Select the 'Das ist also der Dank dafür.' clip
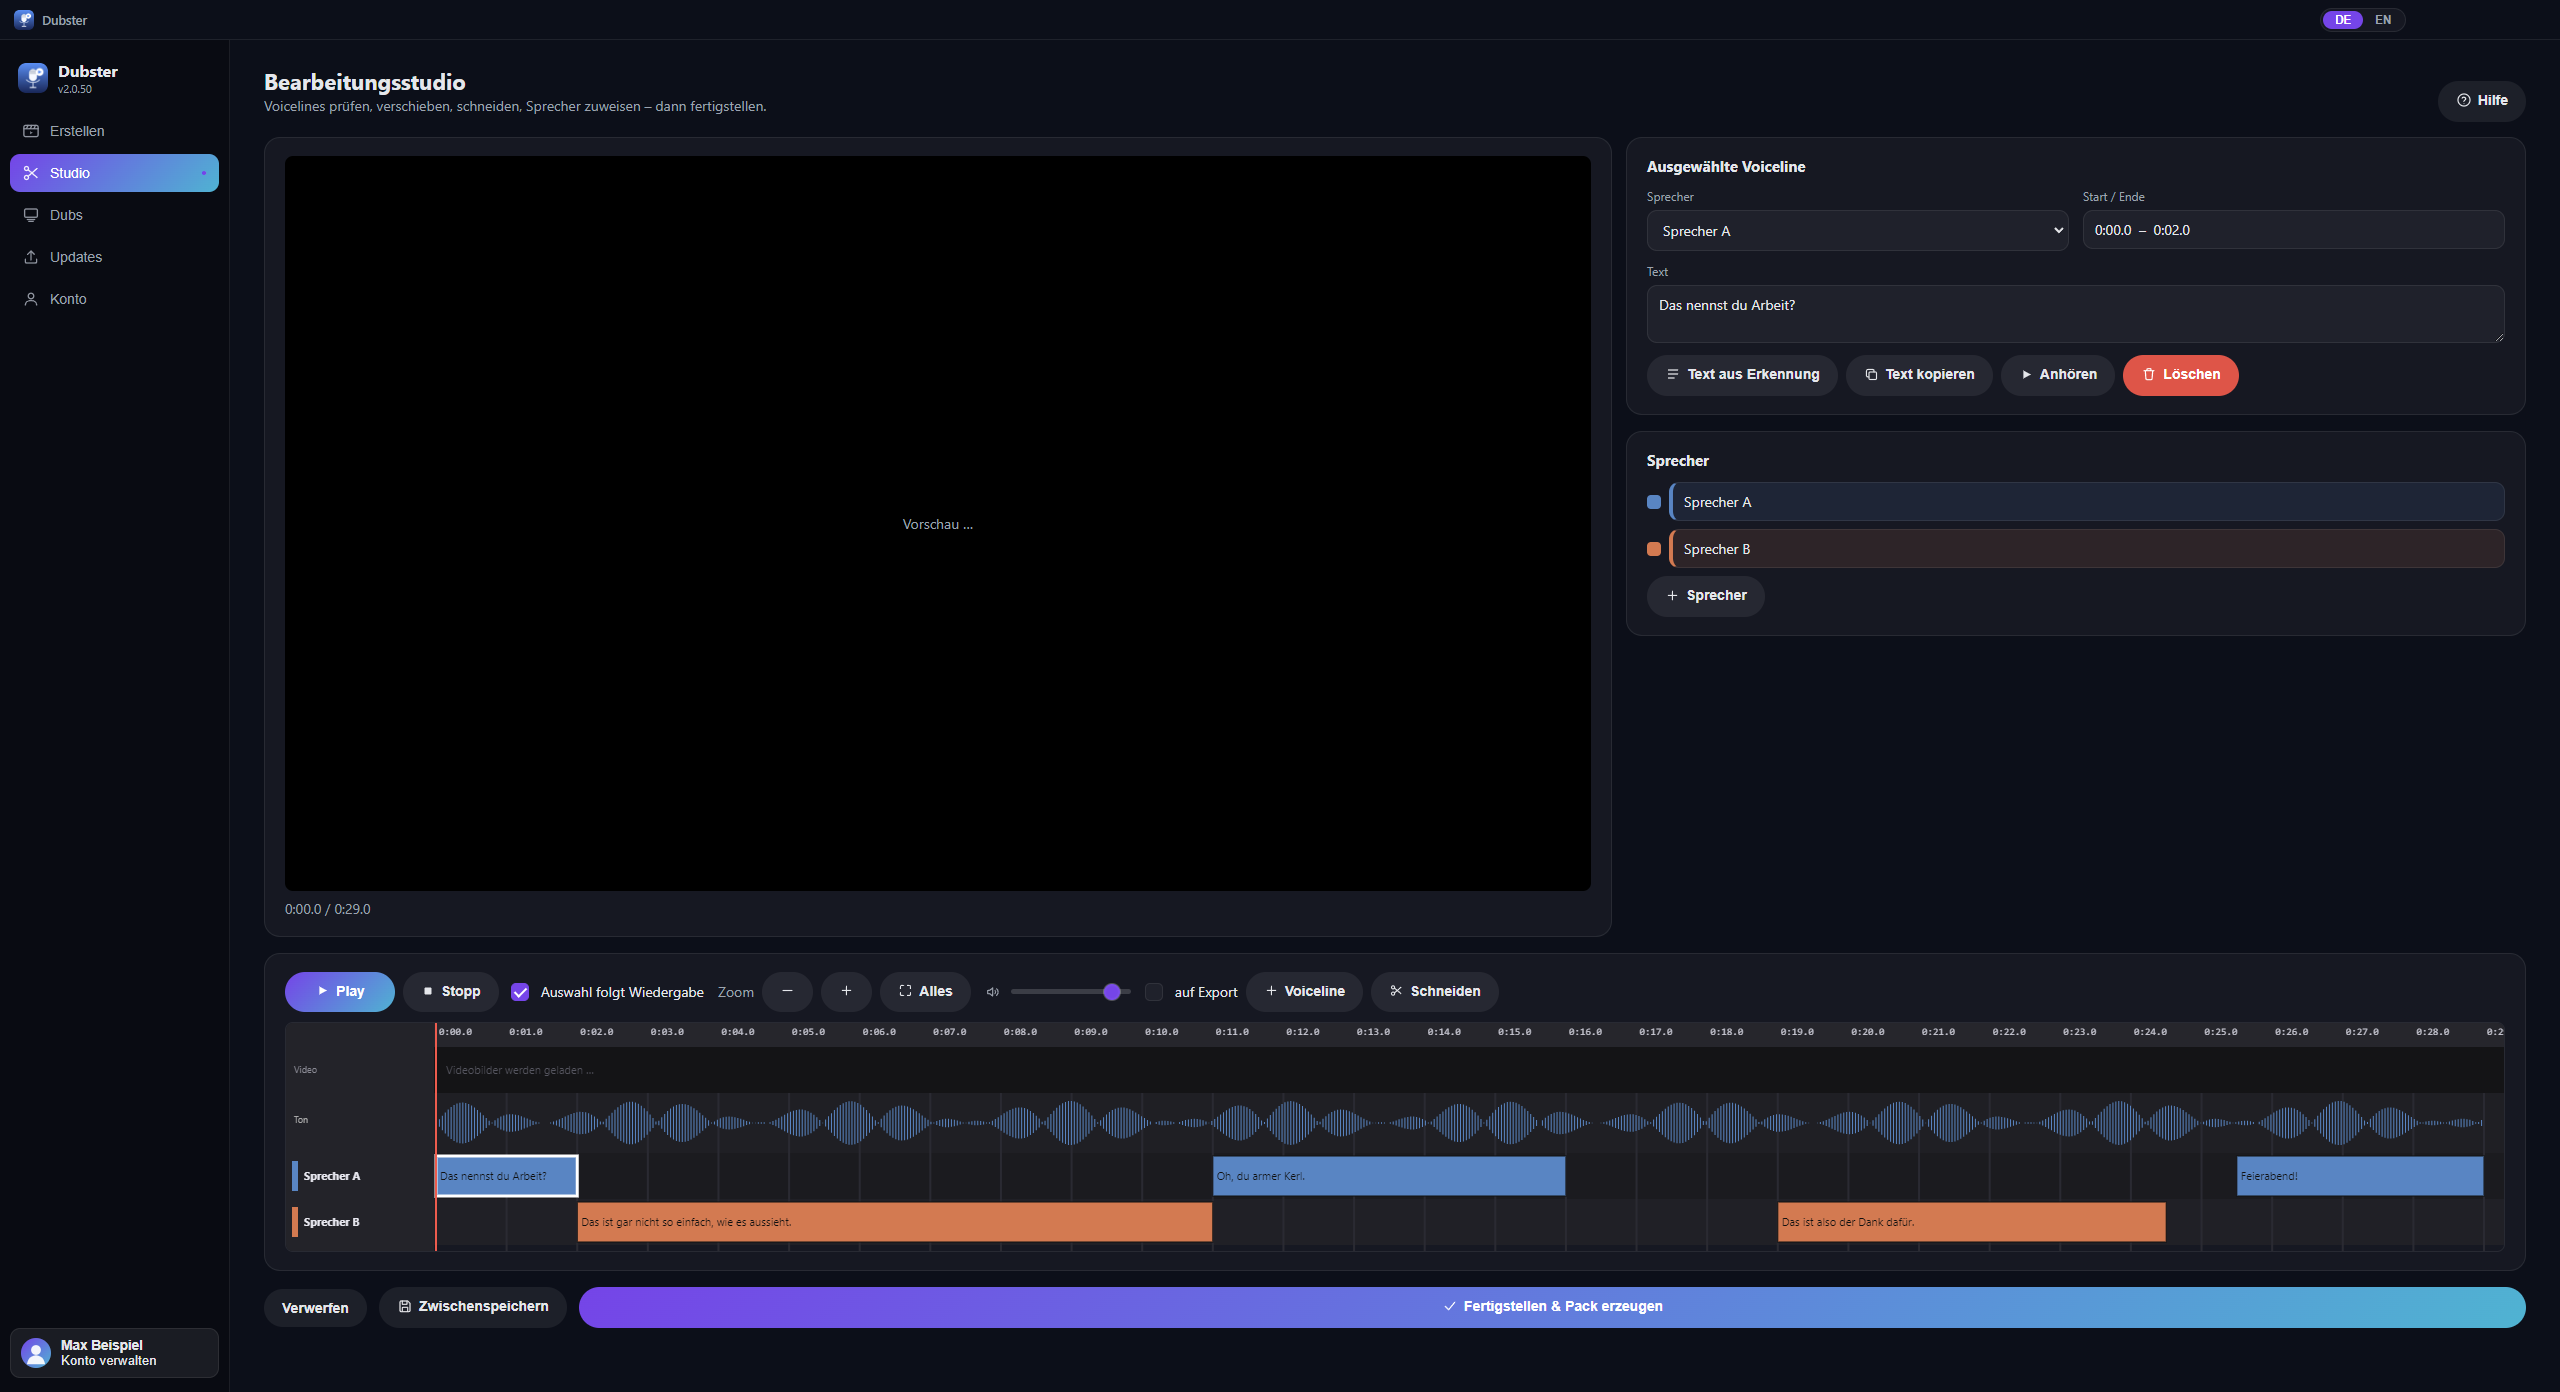This screenshot has height=1392, width=2560. (1972, 1222)
